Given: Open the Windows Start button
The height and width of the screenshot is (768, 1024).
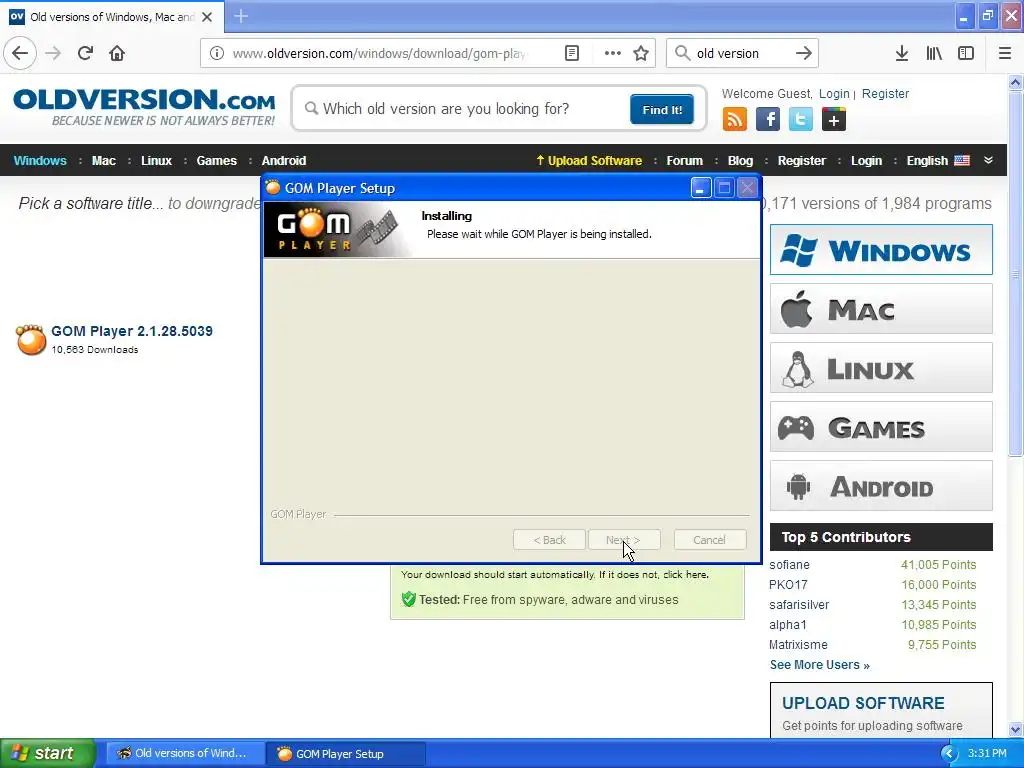Looking at the screenshot, I should click(47, 753).
